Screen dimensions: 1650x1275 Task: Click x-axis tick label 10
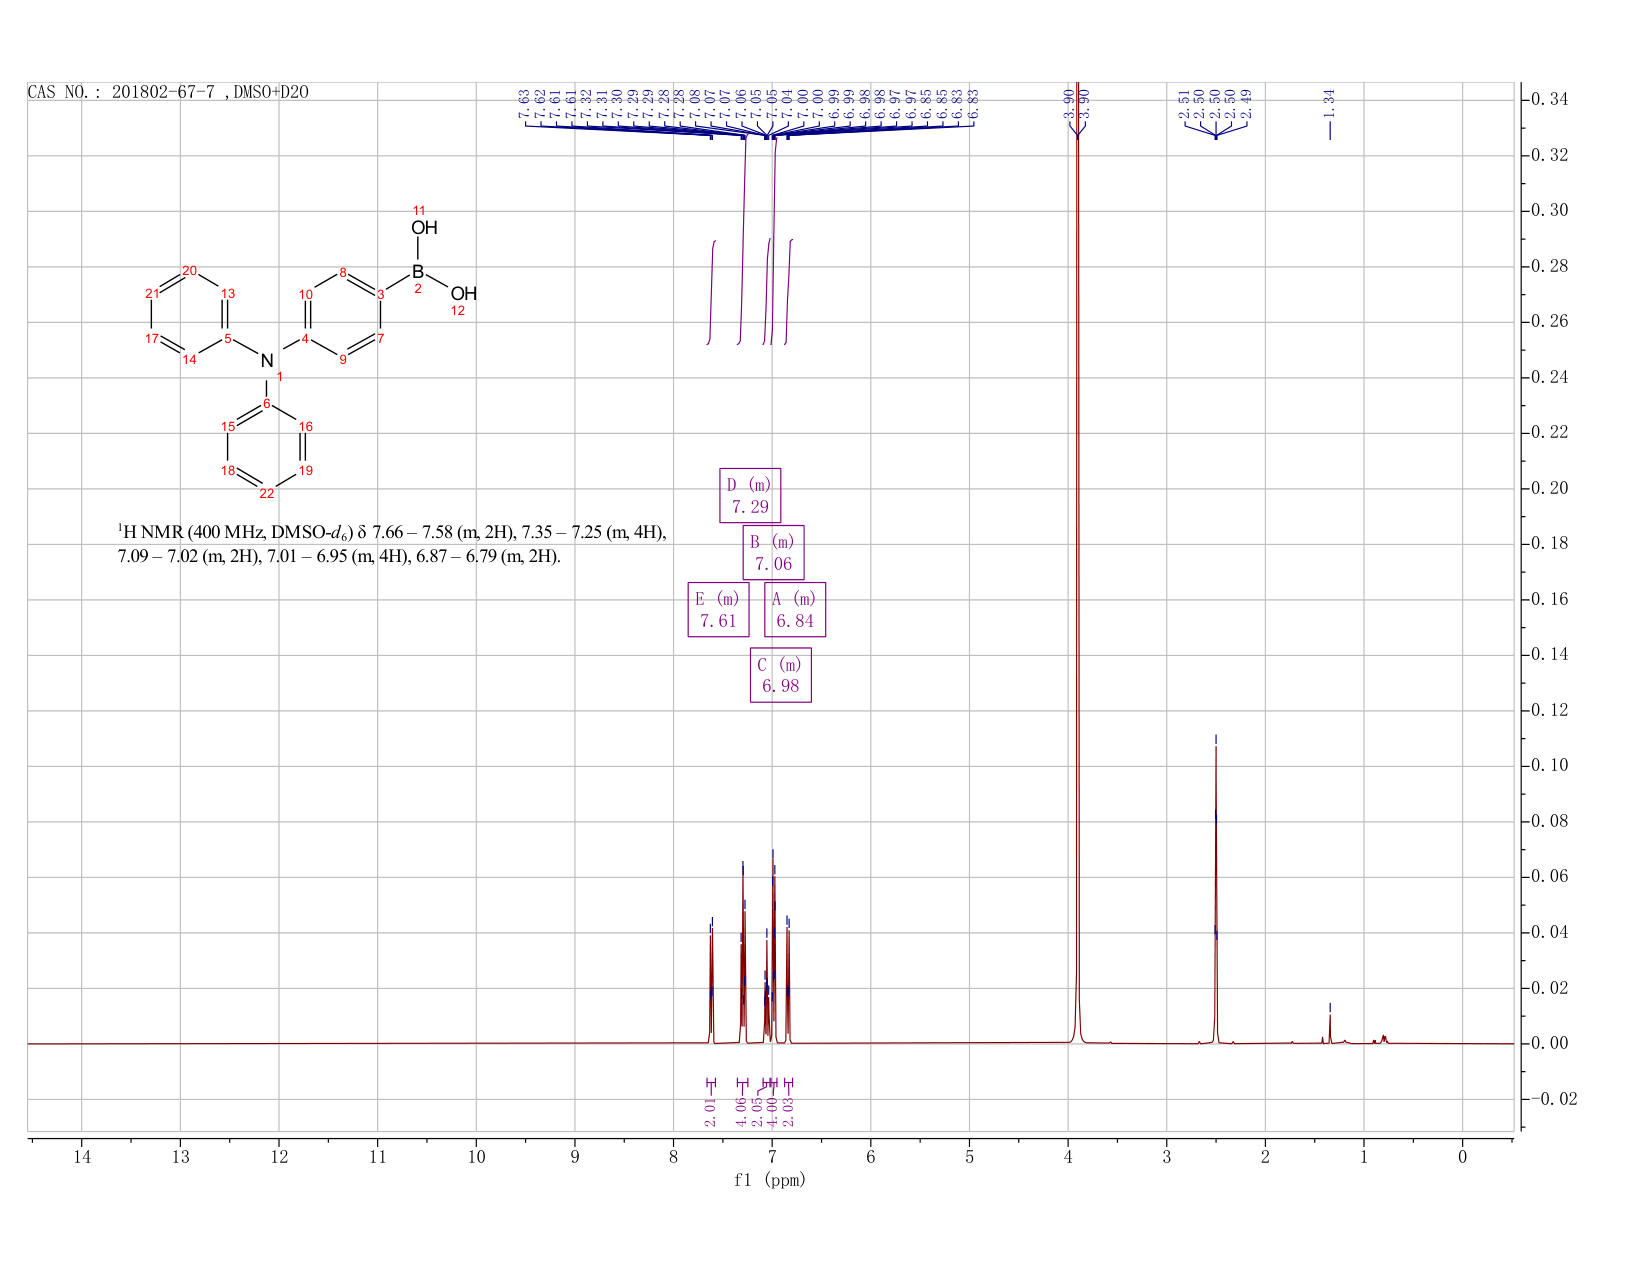click(476, 1156)
